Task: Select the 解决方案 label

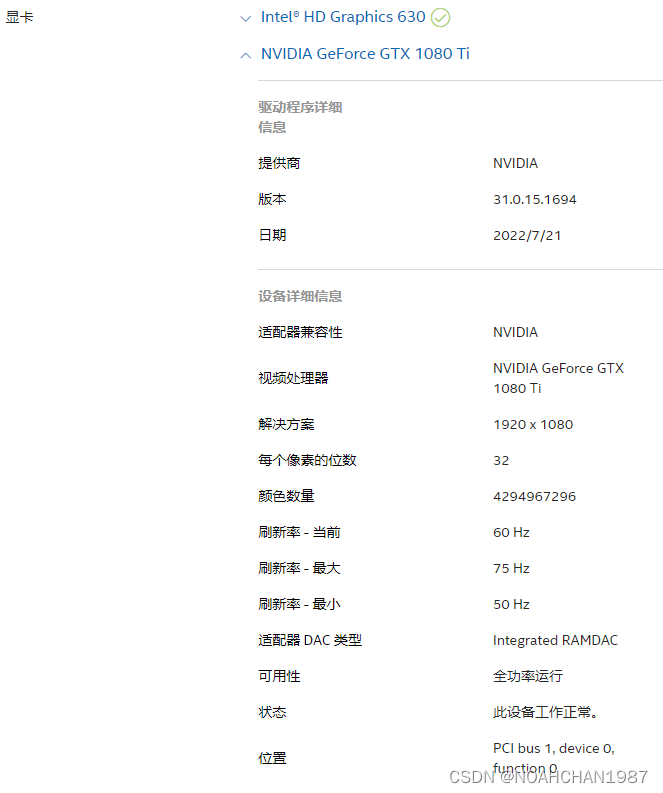Action: (x=286, y=424)
